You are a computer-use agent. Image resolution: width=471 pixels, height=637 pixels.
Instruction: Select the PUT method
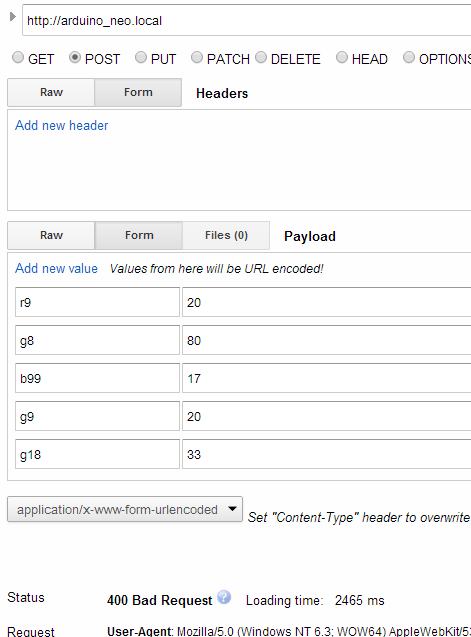pyautogui.click(x=141, y=57)
